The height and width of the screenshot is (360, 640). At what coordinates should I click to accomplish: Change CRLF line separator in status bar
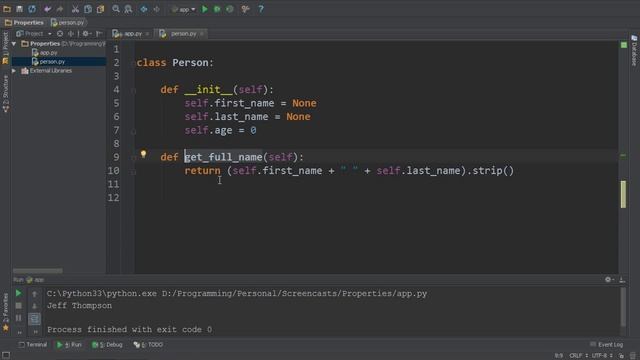pos(578,356)
